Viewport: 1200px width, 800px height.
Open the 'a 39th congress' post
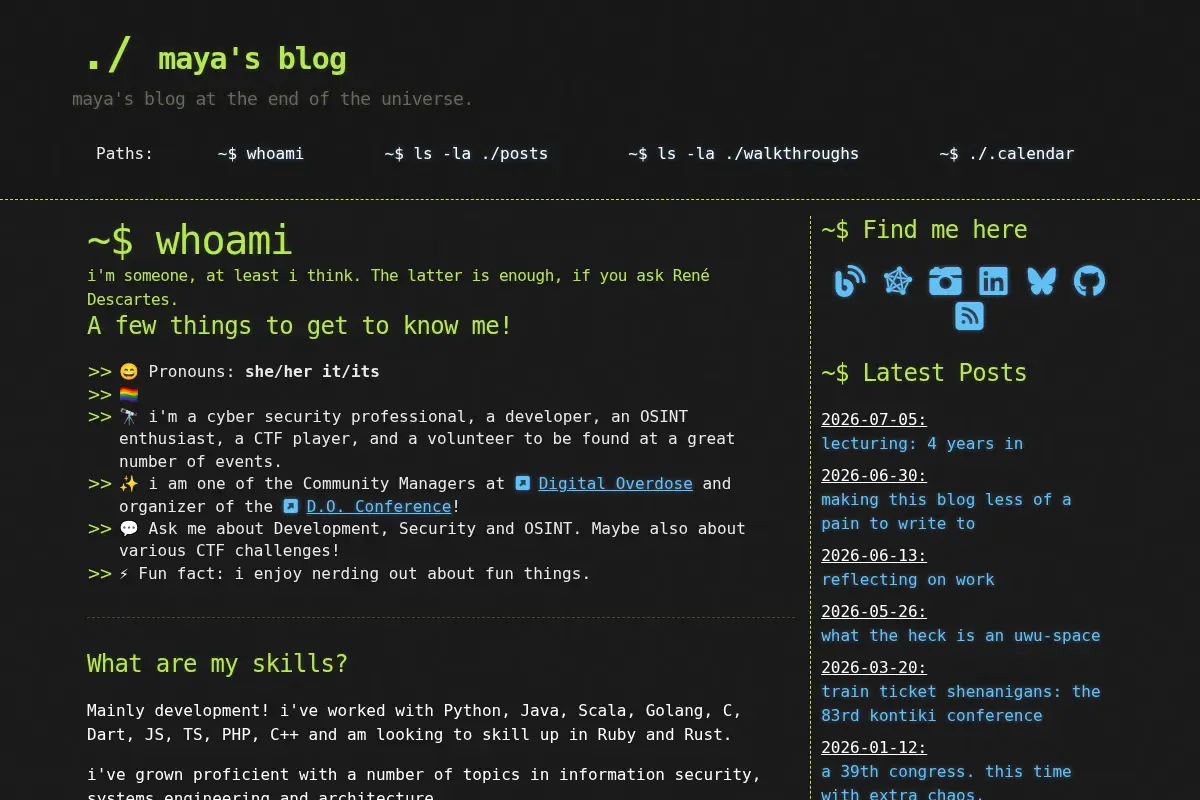946,783
